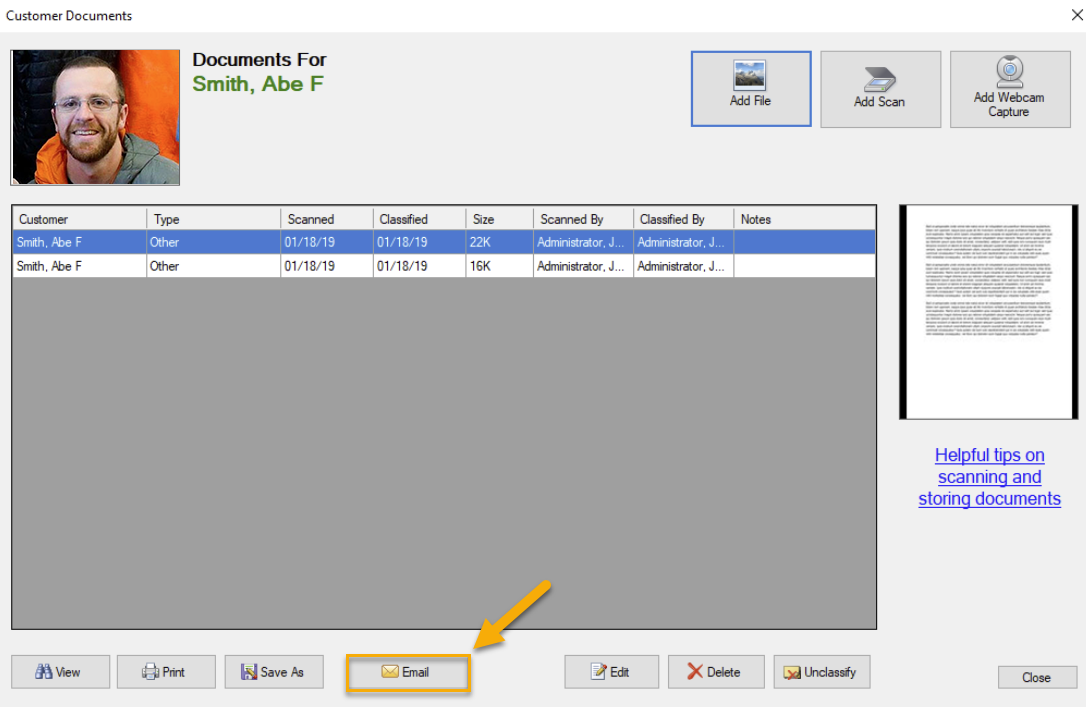Click the envelope icon on Email
The width and height of the screenshot is (1086, 707).
390,672
